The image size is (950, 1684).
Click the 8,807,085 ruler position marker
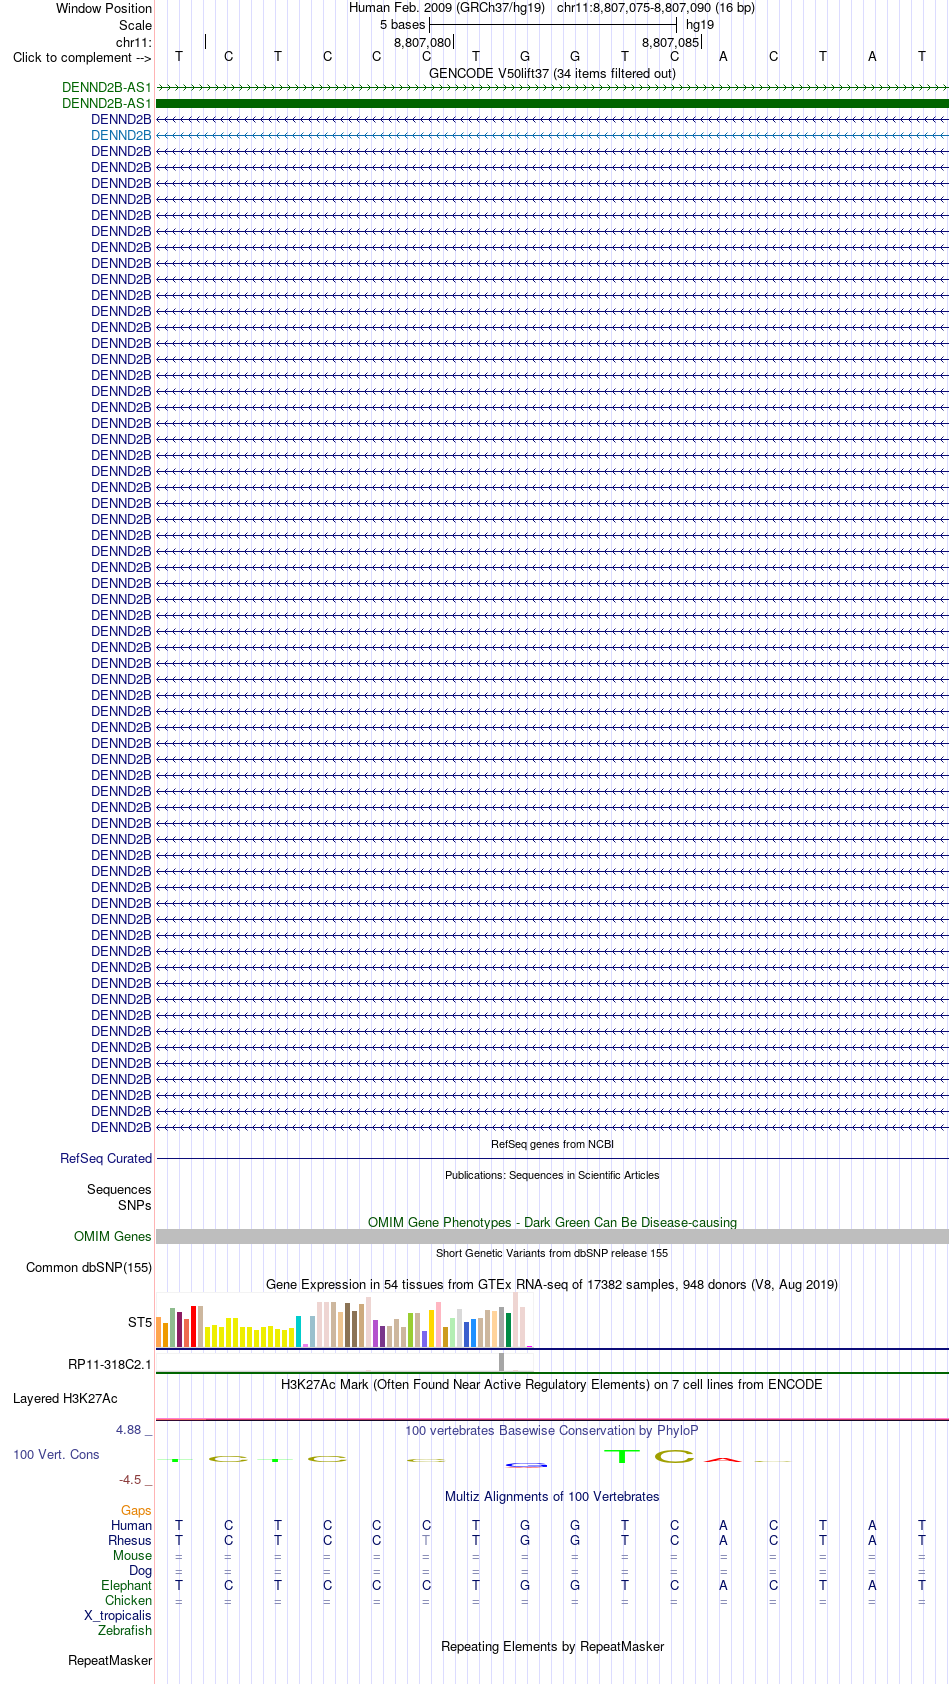click(x=671, y=42)
